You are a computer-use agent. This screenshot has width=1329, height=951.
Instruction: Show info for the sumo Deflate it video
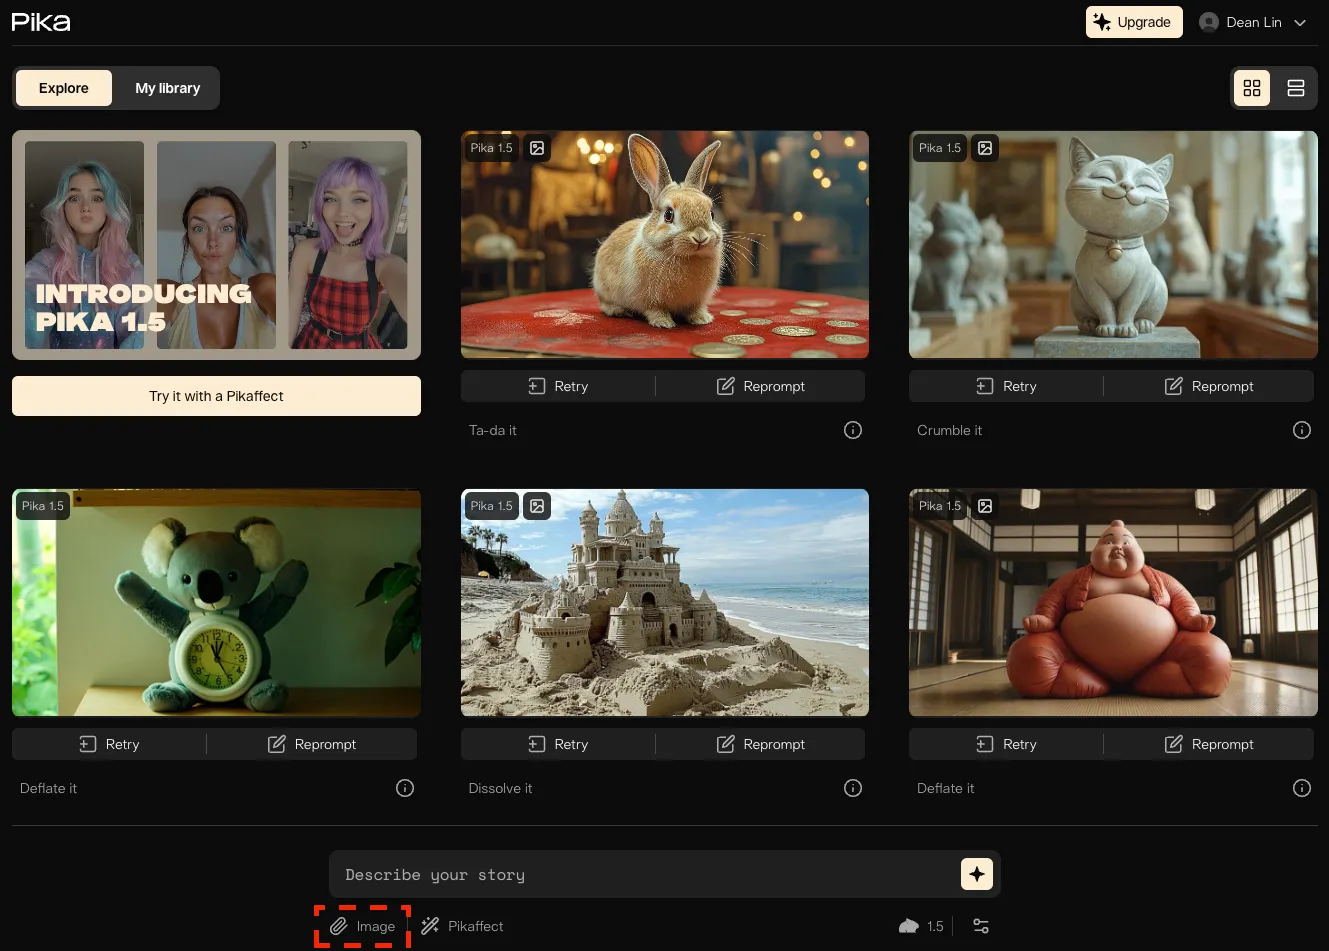[x=1302, y=788]
